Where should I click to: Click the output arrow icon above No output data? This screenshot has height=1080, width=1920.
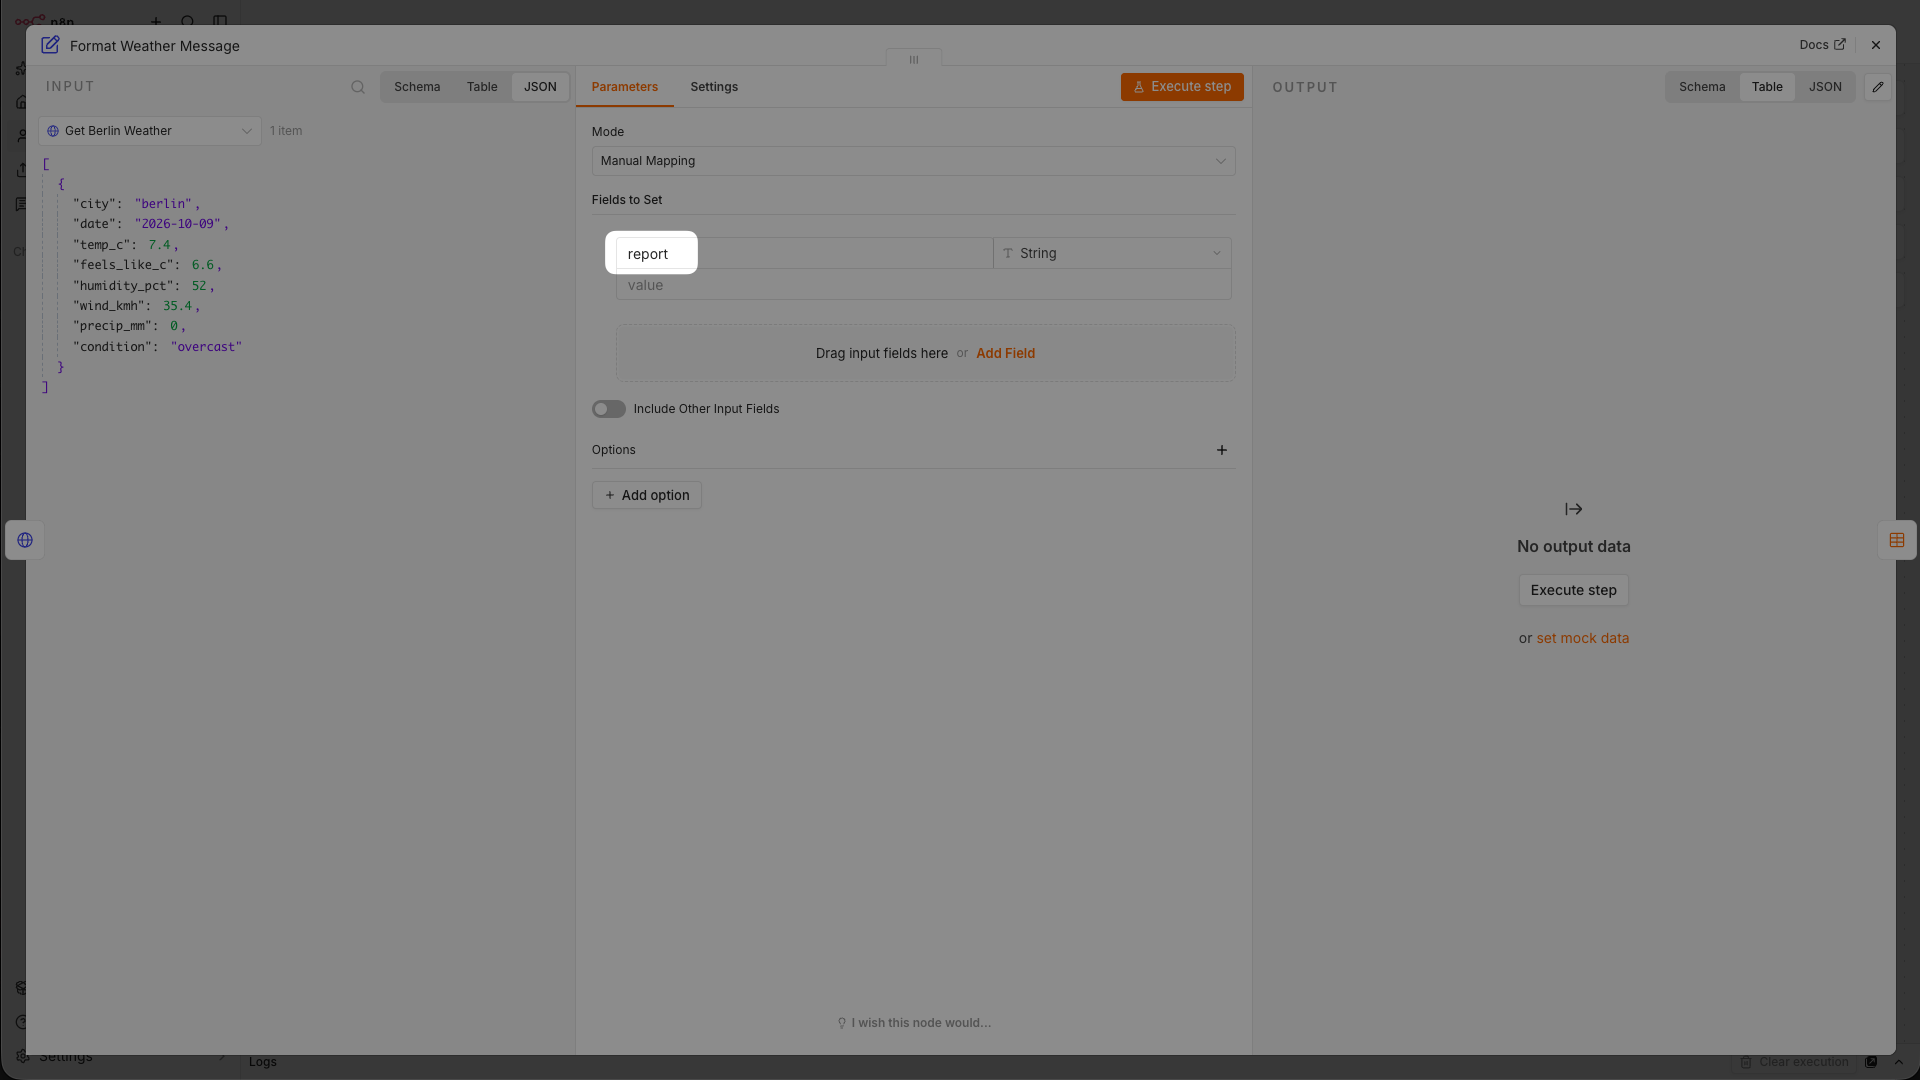[x=1574, y=509]
